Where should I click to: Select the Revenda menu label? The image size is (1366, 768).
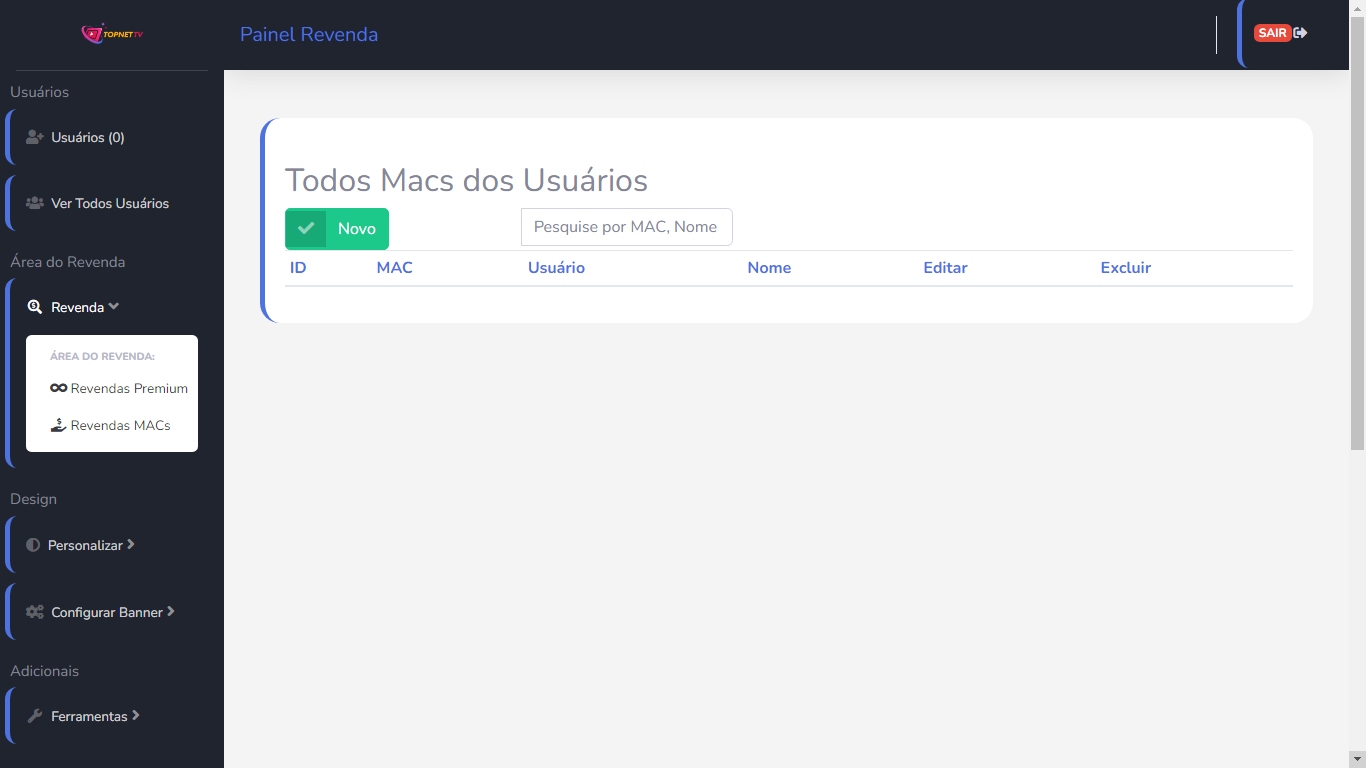point(78,307)
